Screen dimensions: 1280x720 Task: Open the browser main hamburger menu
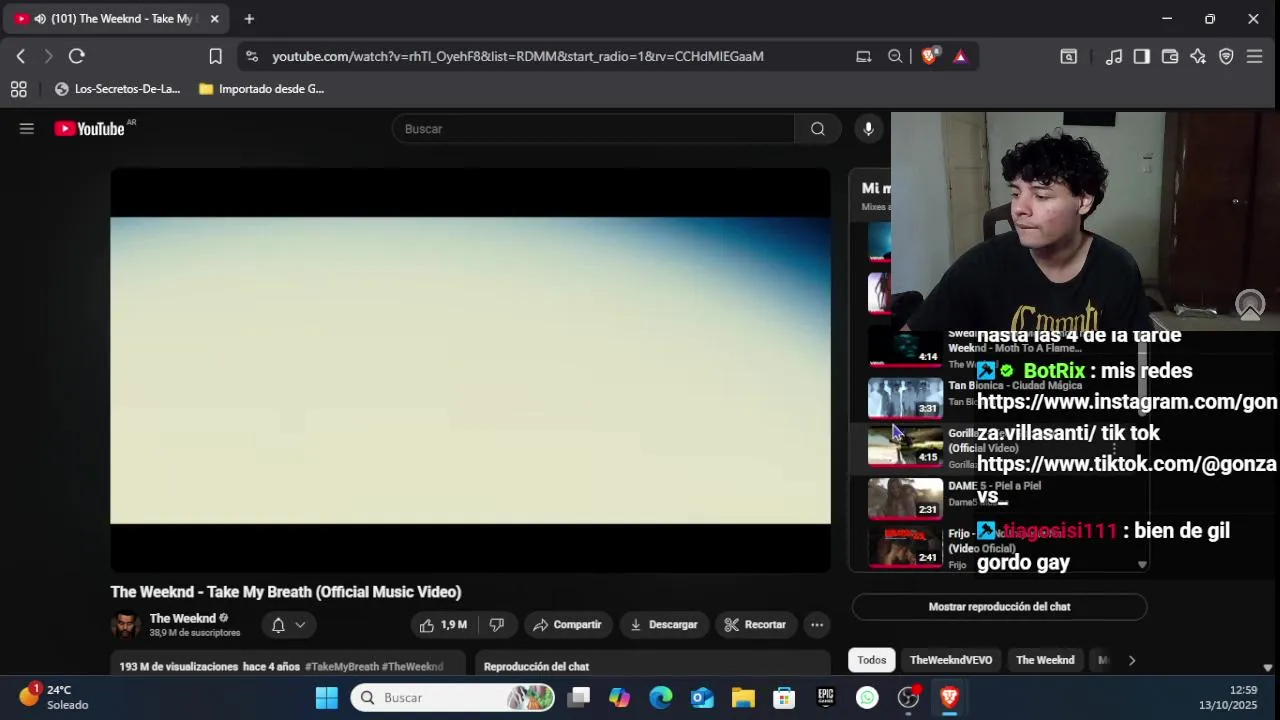click(x=1255, y=56)
